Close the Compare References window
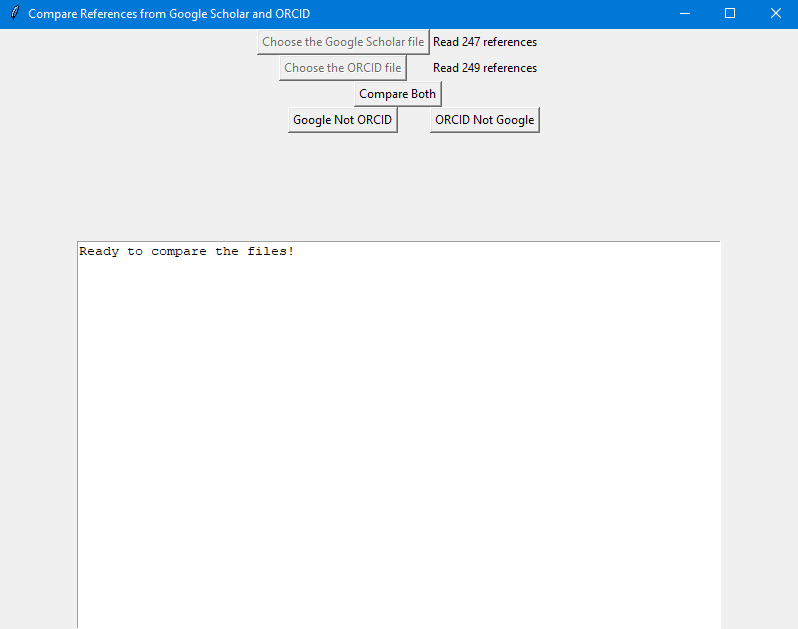This screenshot has width=798, height=629. point(775,14)
